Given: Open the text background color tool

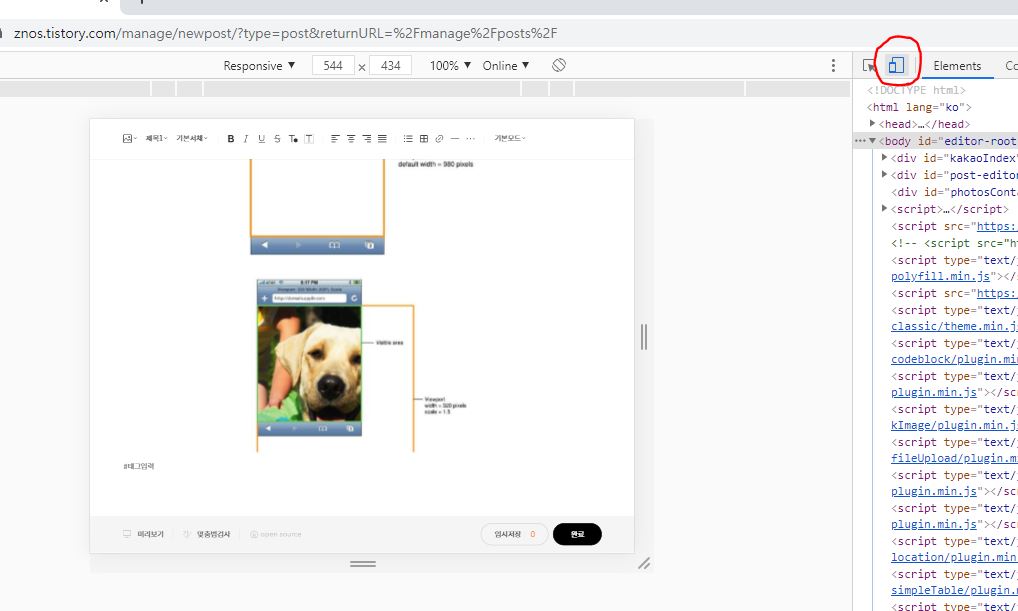Looking at the screenshot, I should [x=309, y=138].
